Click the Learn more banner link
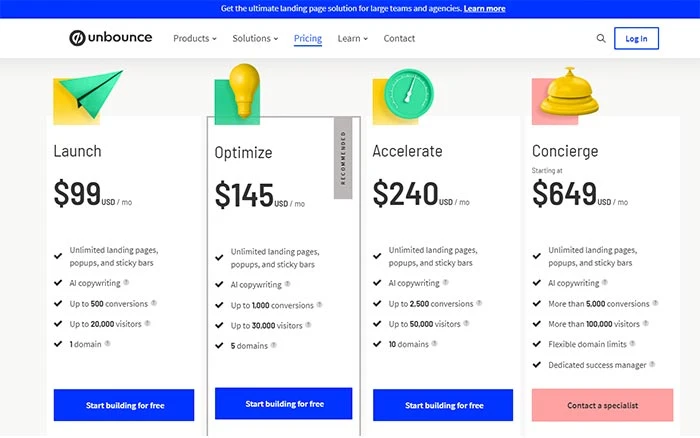The height and width of the screenshot is (438, 700). tap(484, 8)
